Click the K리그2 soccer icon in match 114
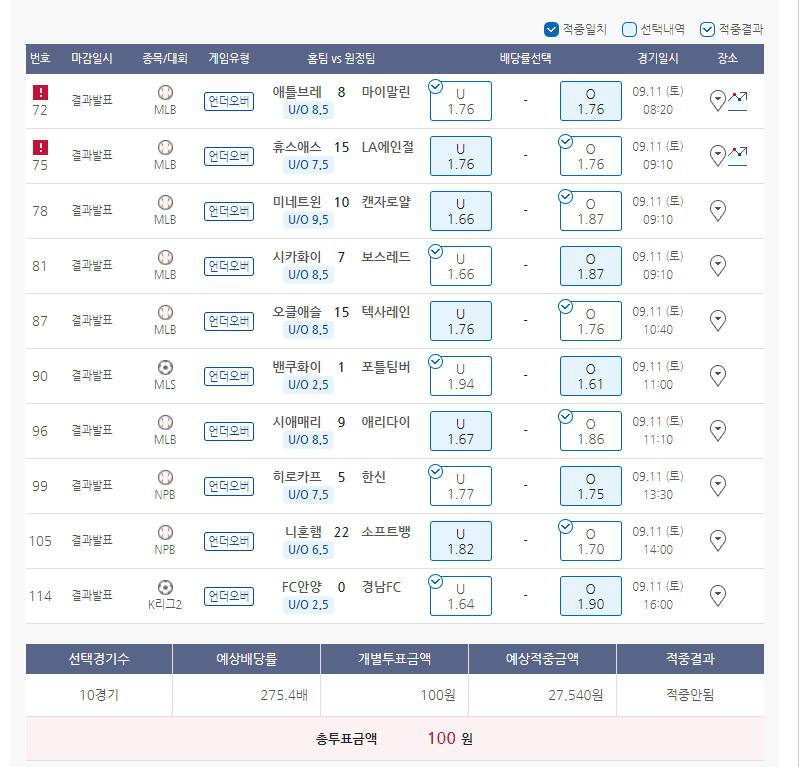The image size is (799, 767). pyautogui.click(x=165, y=587)
